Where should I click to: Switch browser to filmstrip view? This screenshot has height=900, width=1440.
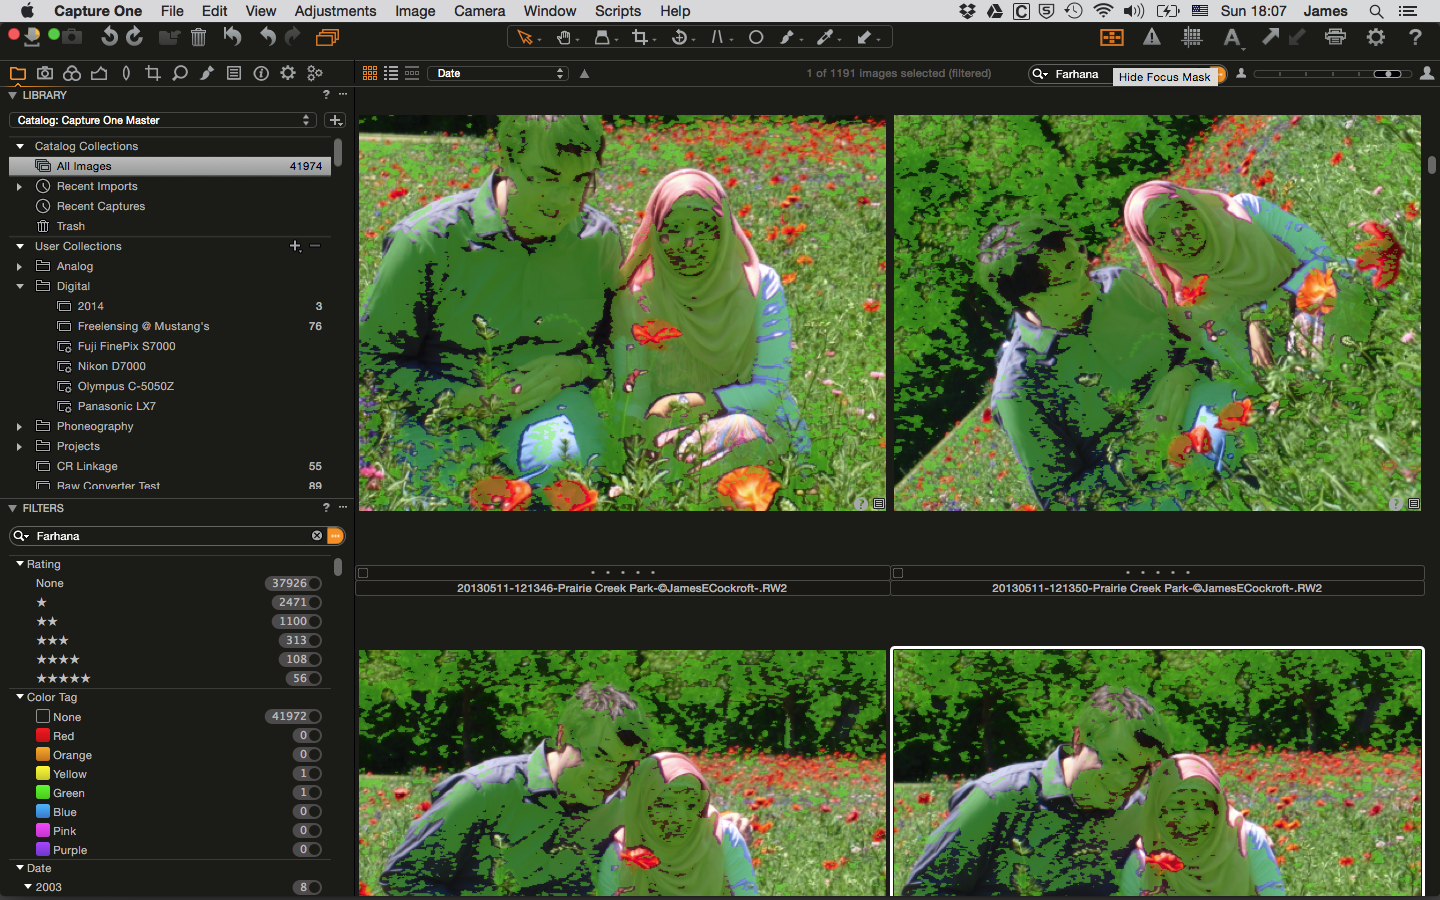(412, 73)
